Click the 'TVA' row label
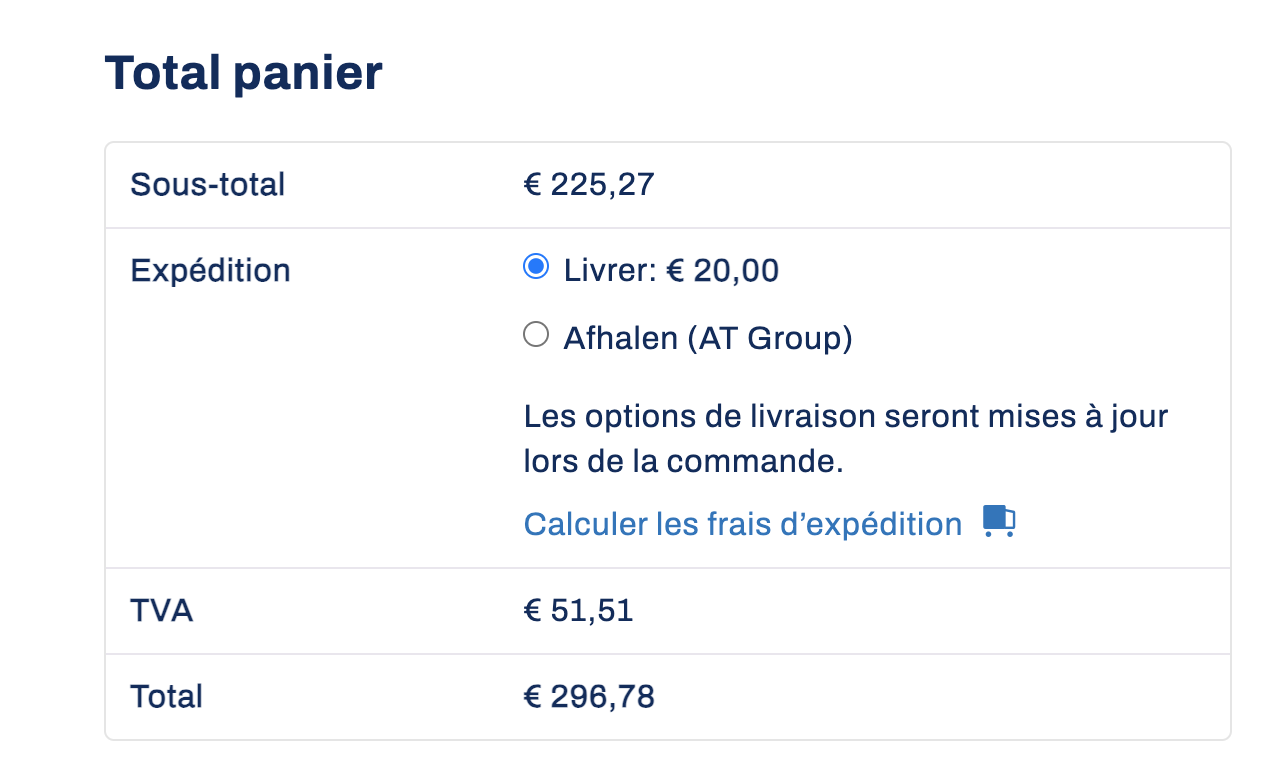Screen dimensions: 1266x780 coord(161,611)
